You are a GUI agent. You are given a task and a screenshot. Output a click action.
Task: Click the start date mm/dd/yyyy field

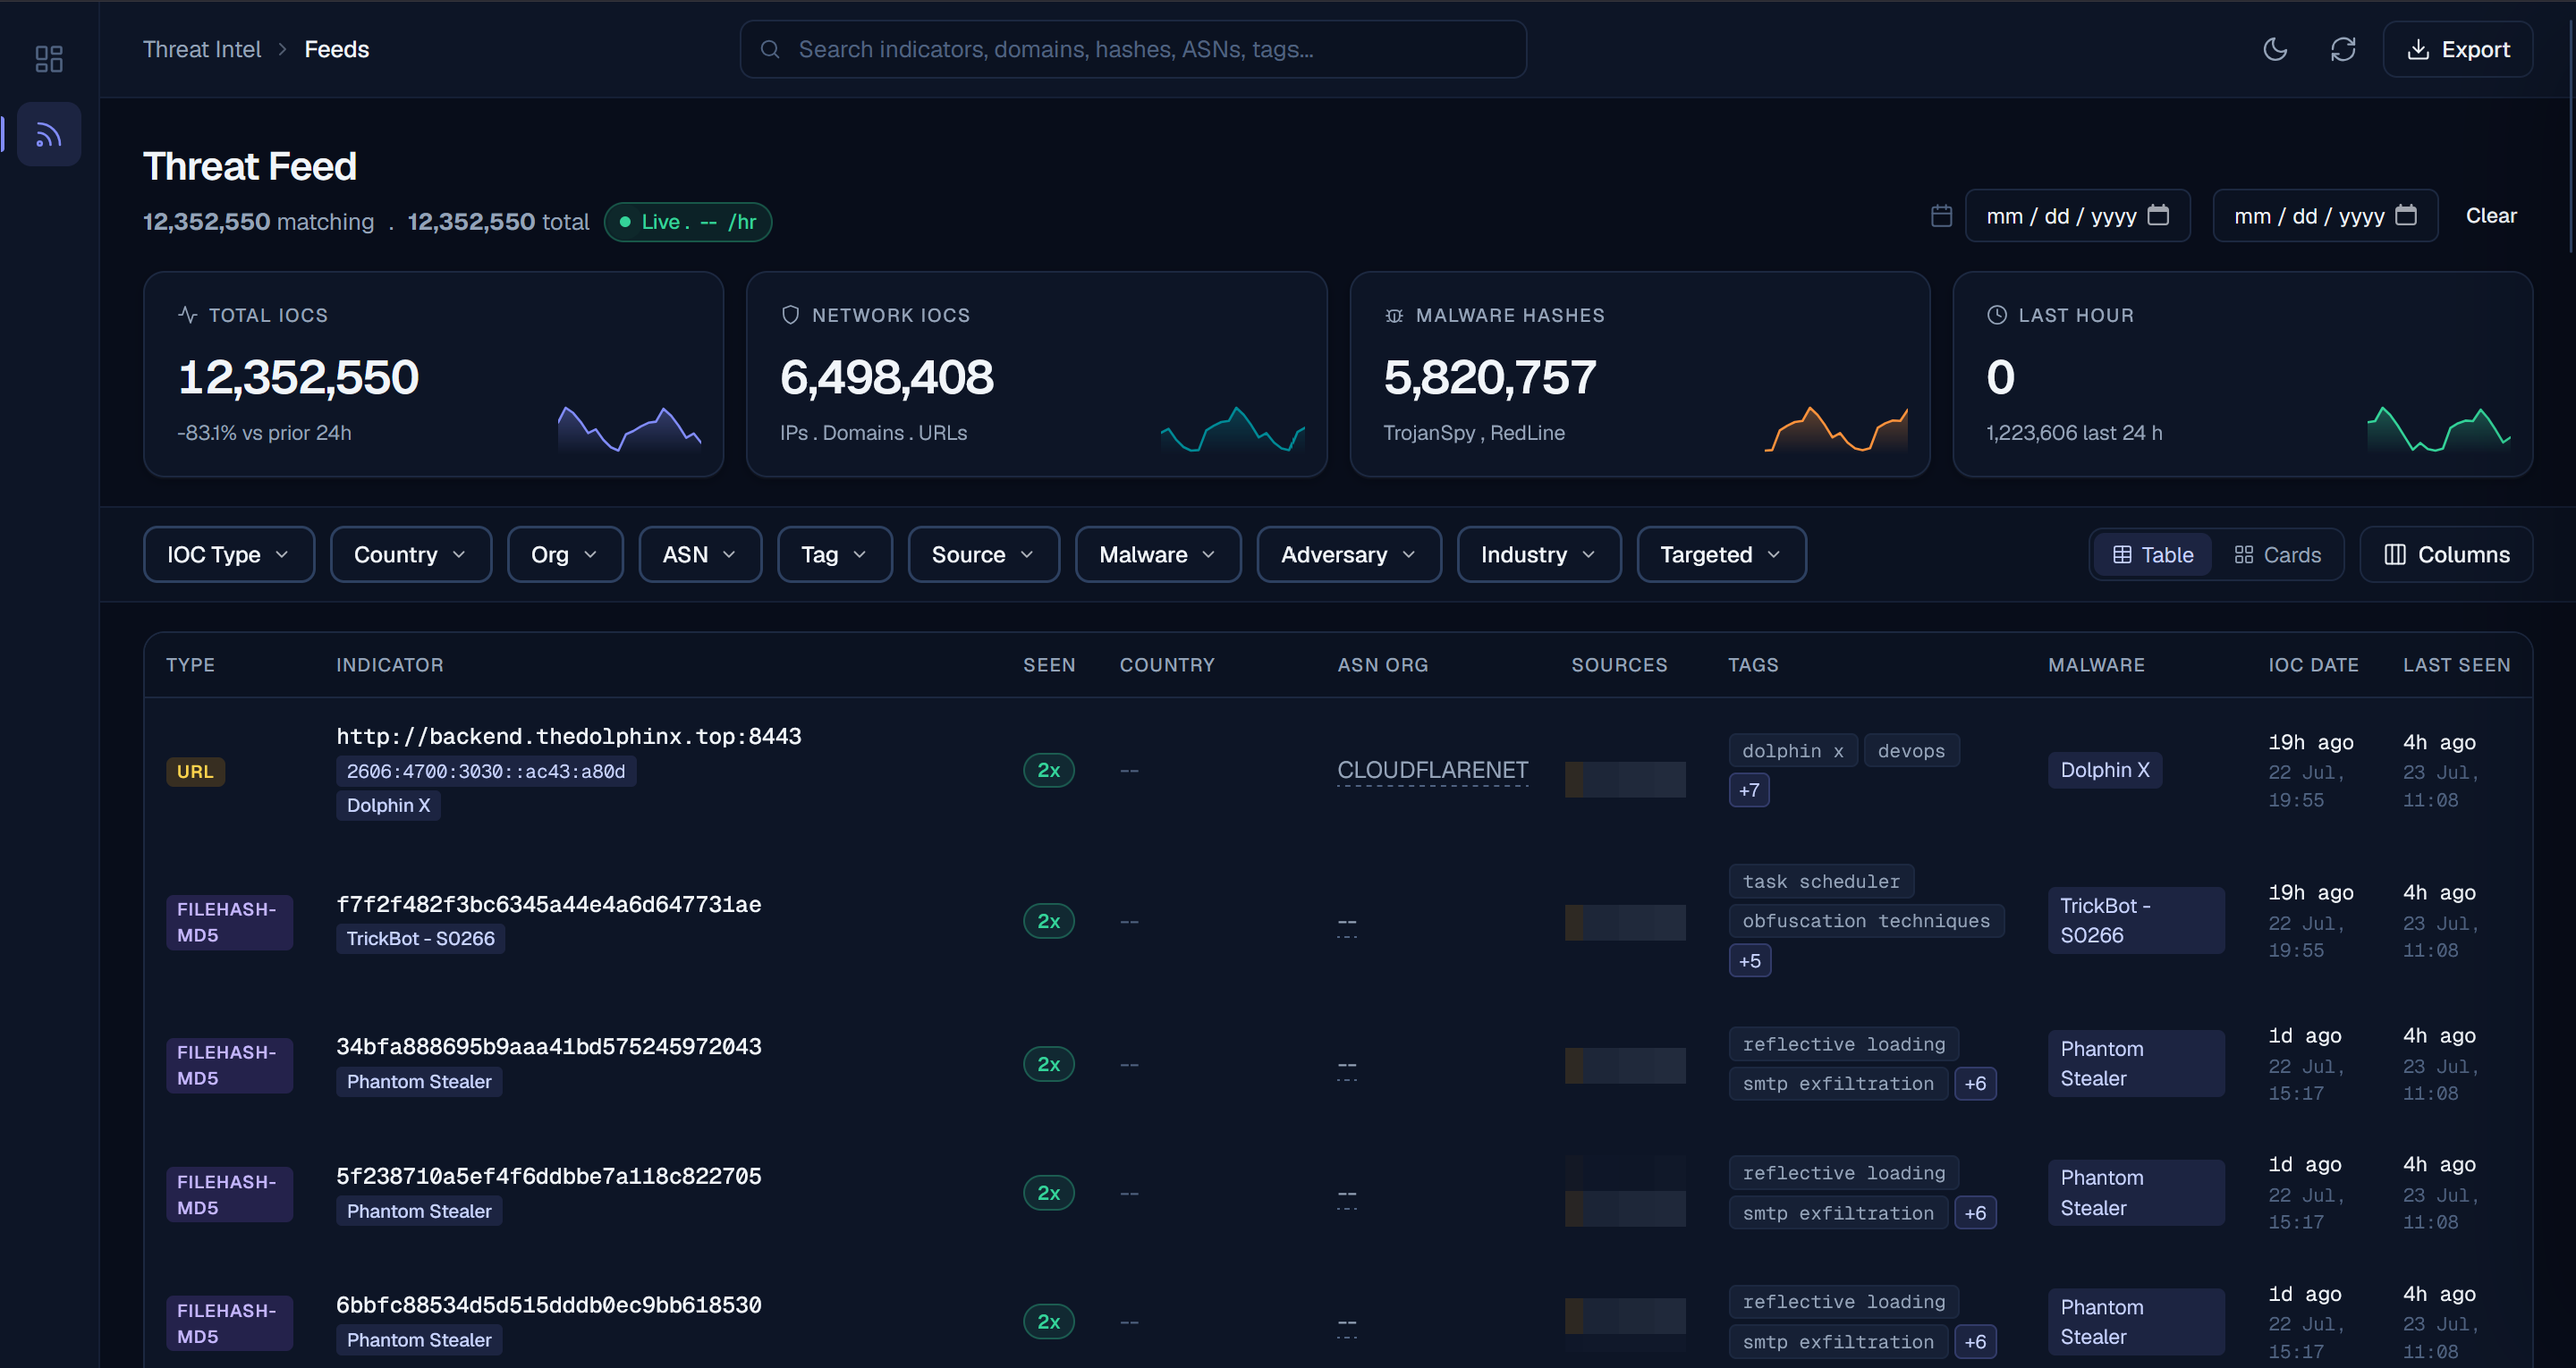tap(2077, 216)
